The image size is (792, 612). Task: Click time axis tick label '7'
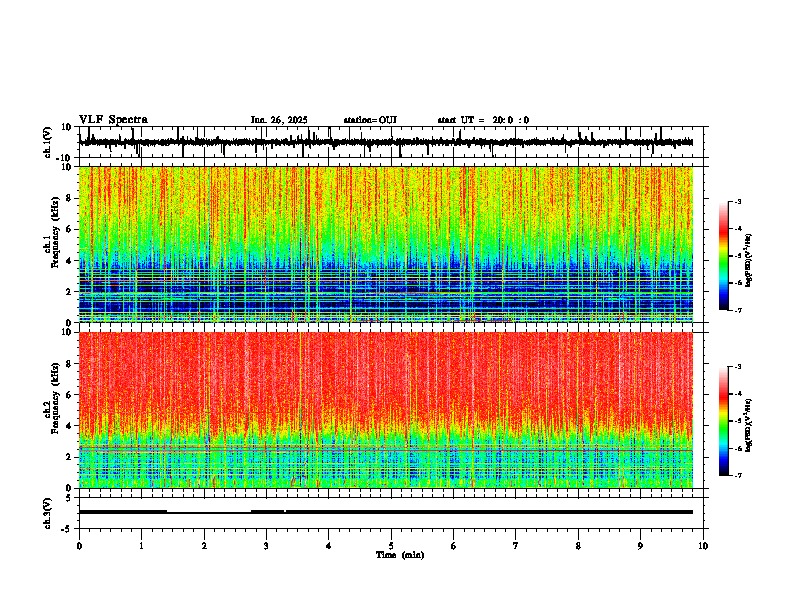click(516, 546)
